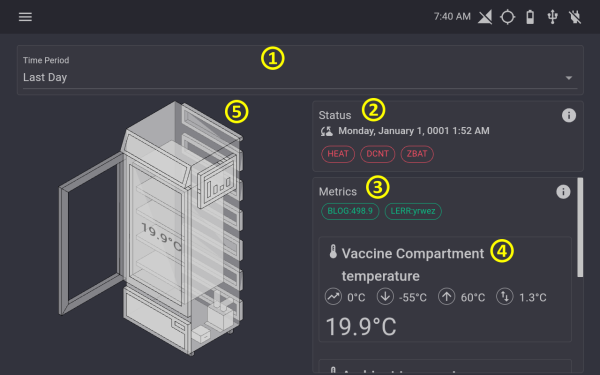Click the minimum temperature down-arrow icon
Viewport: 600px width, 375px height.
[x=385, y=297]
